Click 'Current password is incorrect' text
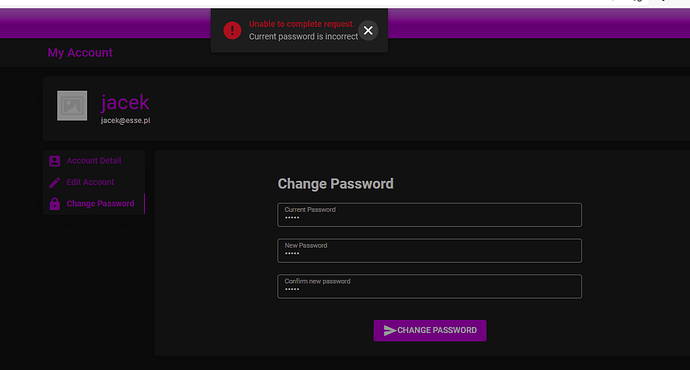The width and height of the screenshot is (690, 370). (304, 37)
